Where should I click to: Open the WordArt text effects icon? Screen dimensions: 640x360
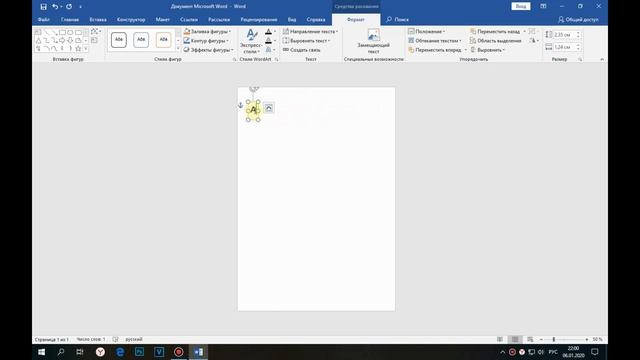(270, 50)
